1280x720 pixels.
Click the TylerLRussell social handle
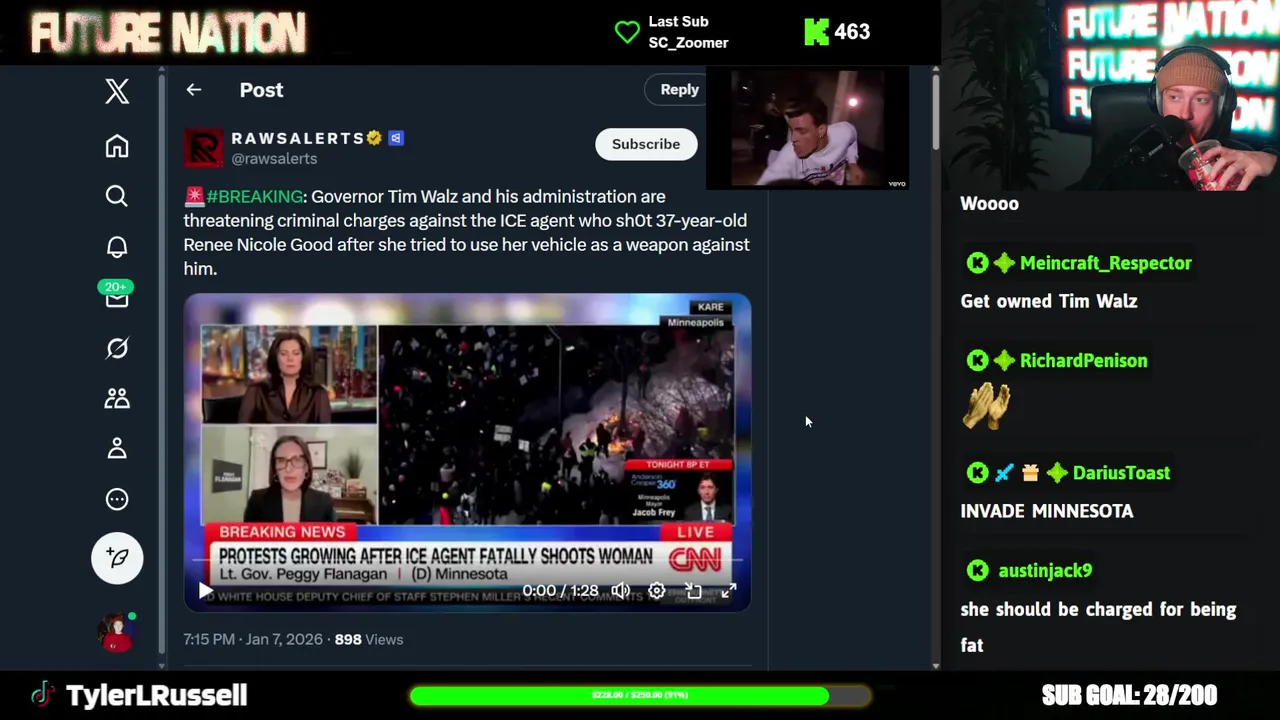pyautogui.click(x=156, y=695)
